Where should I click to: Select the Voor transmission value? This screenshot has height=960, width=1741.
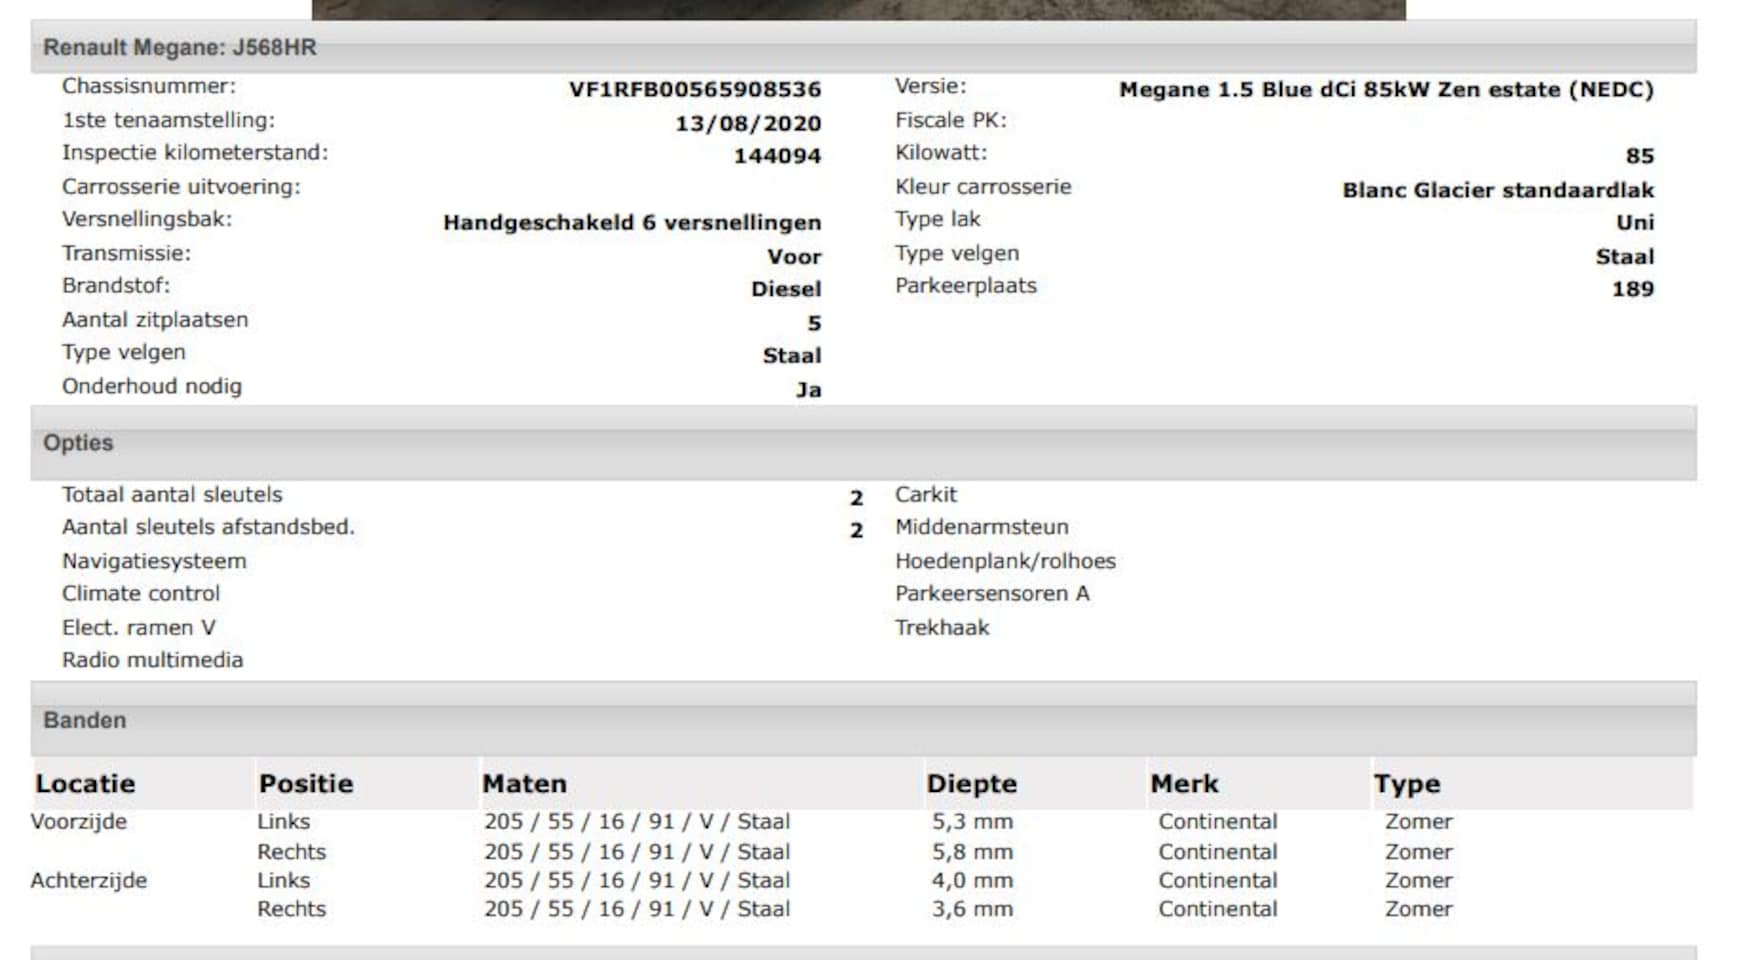(x=794, y=256)
